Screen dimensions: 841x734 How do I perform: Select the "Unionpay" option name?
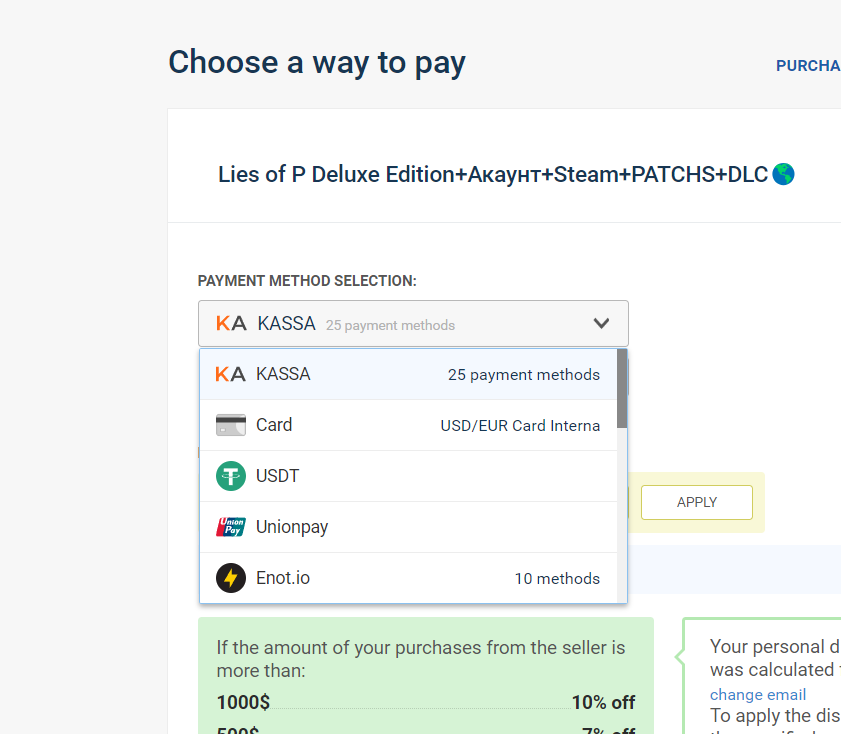click(292, 527)
